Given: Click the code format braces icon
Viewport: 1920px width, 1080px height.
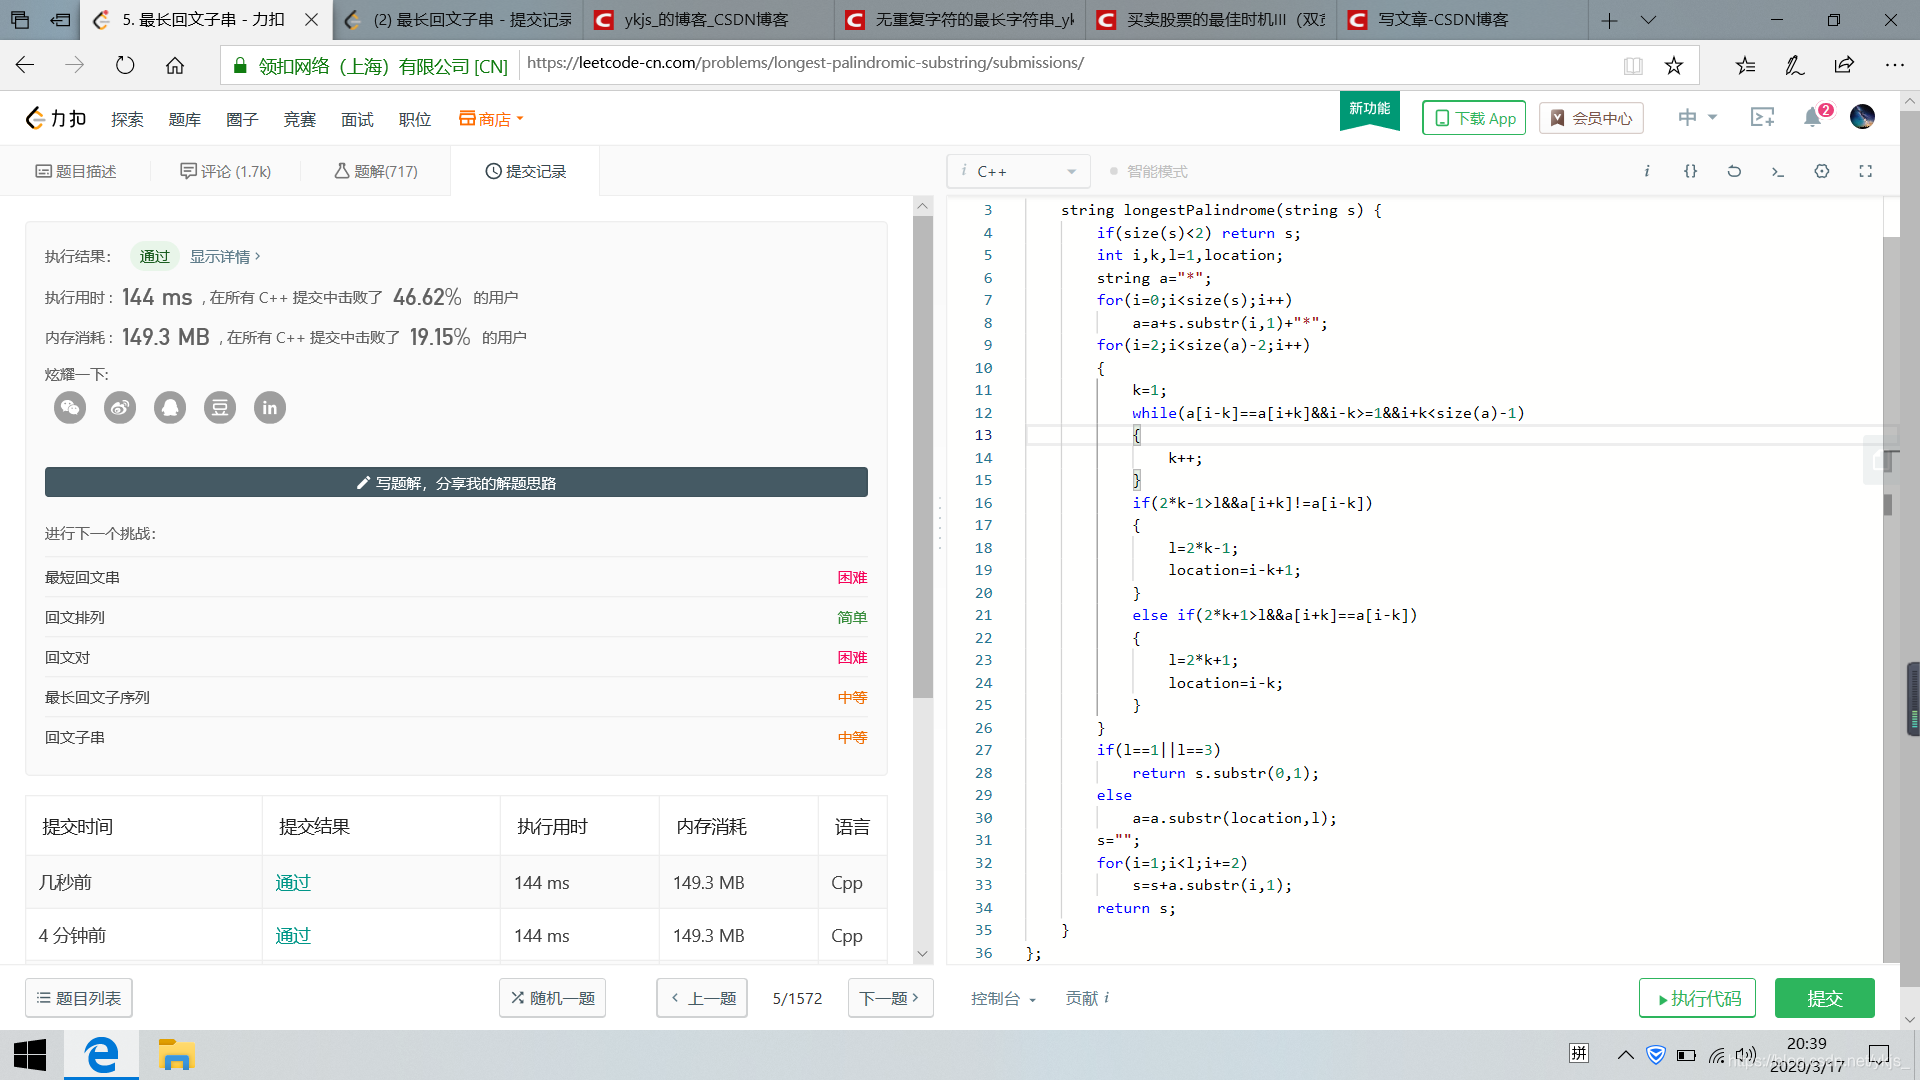Looking at the screenshot, I should (1690, 171).
